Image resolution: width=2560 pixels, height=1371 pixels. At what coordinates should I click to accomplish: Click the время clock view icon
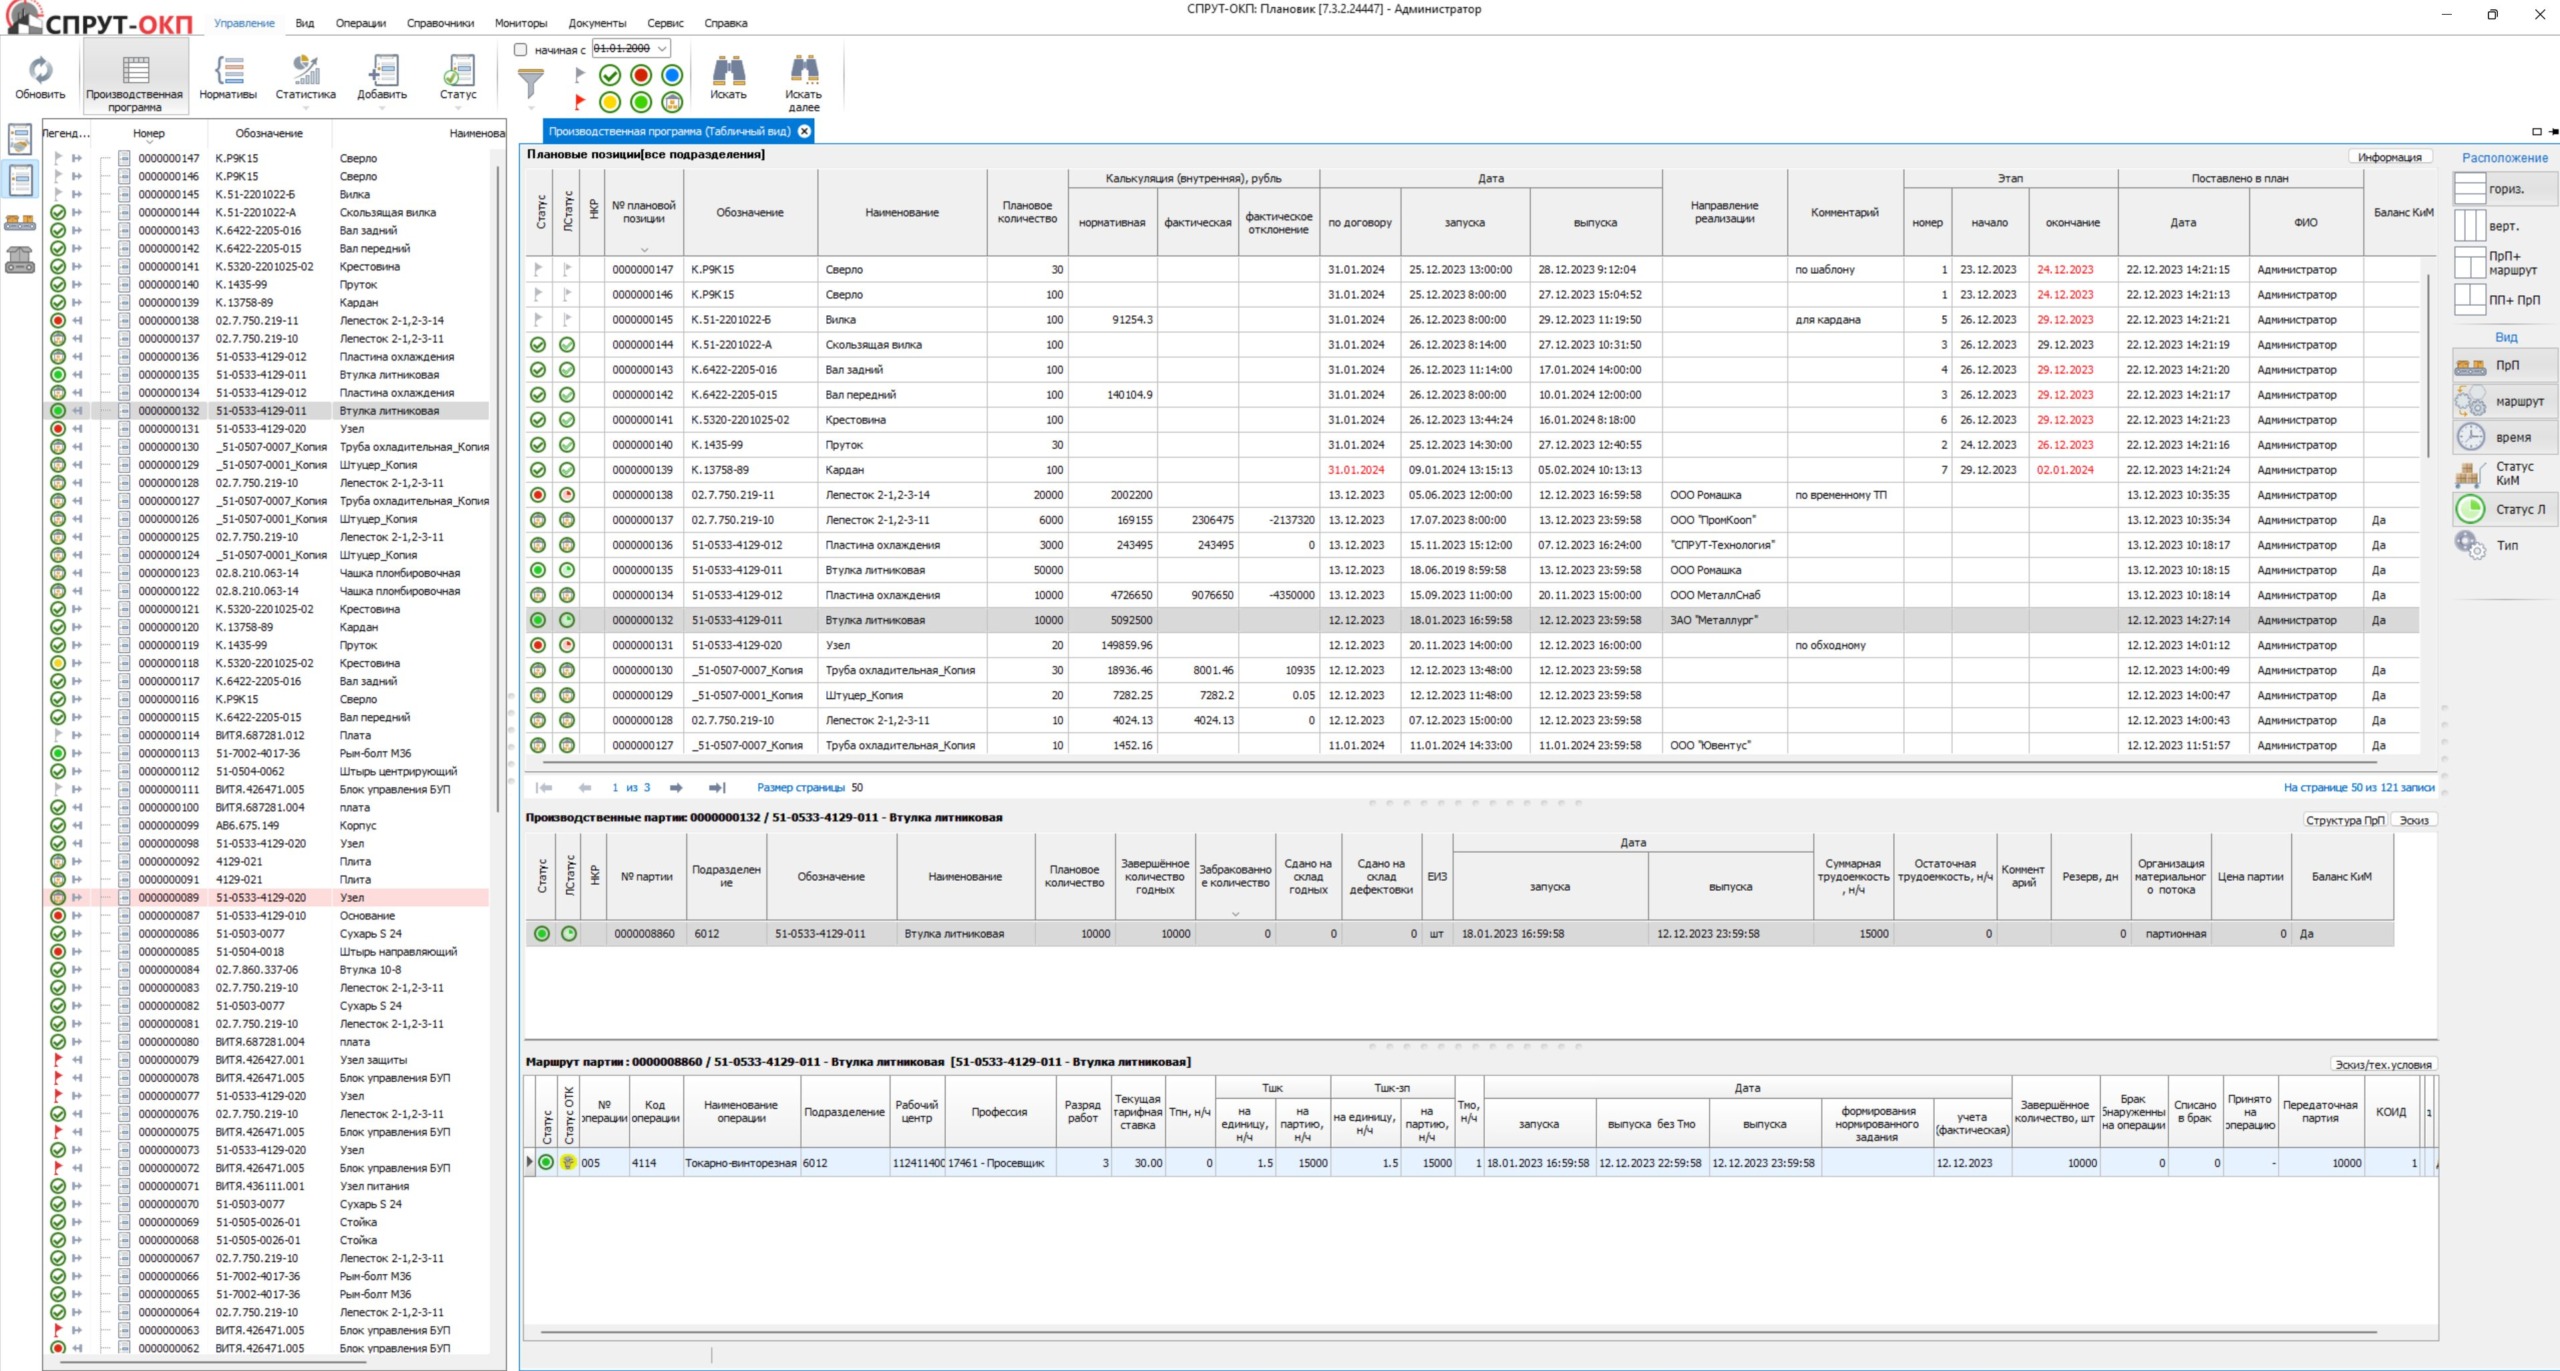[2470, 437]
